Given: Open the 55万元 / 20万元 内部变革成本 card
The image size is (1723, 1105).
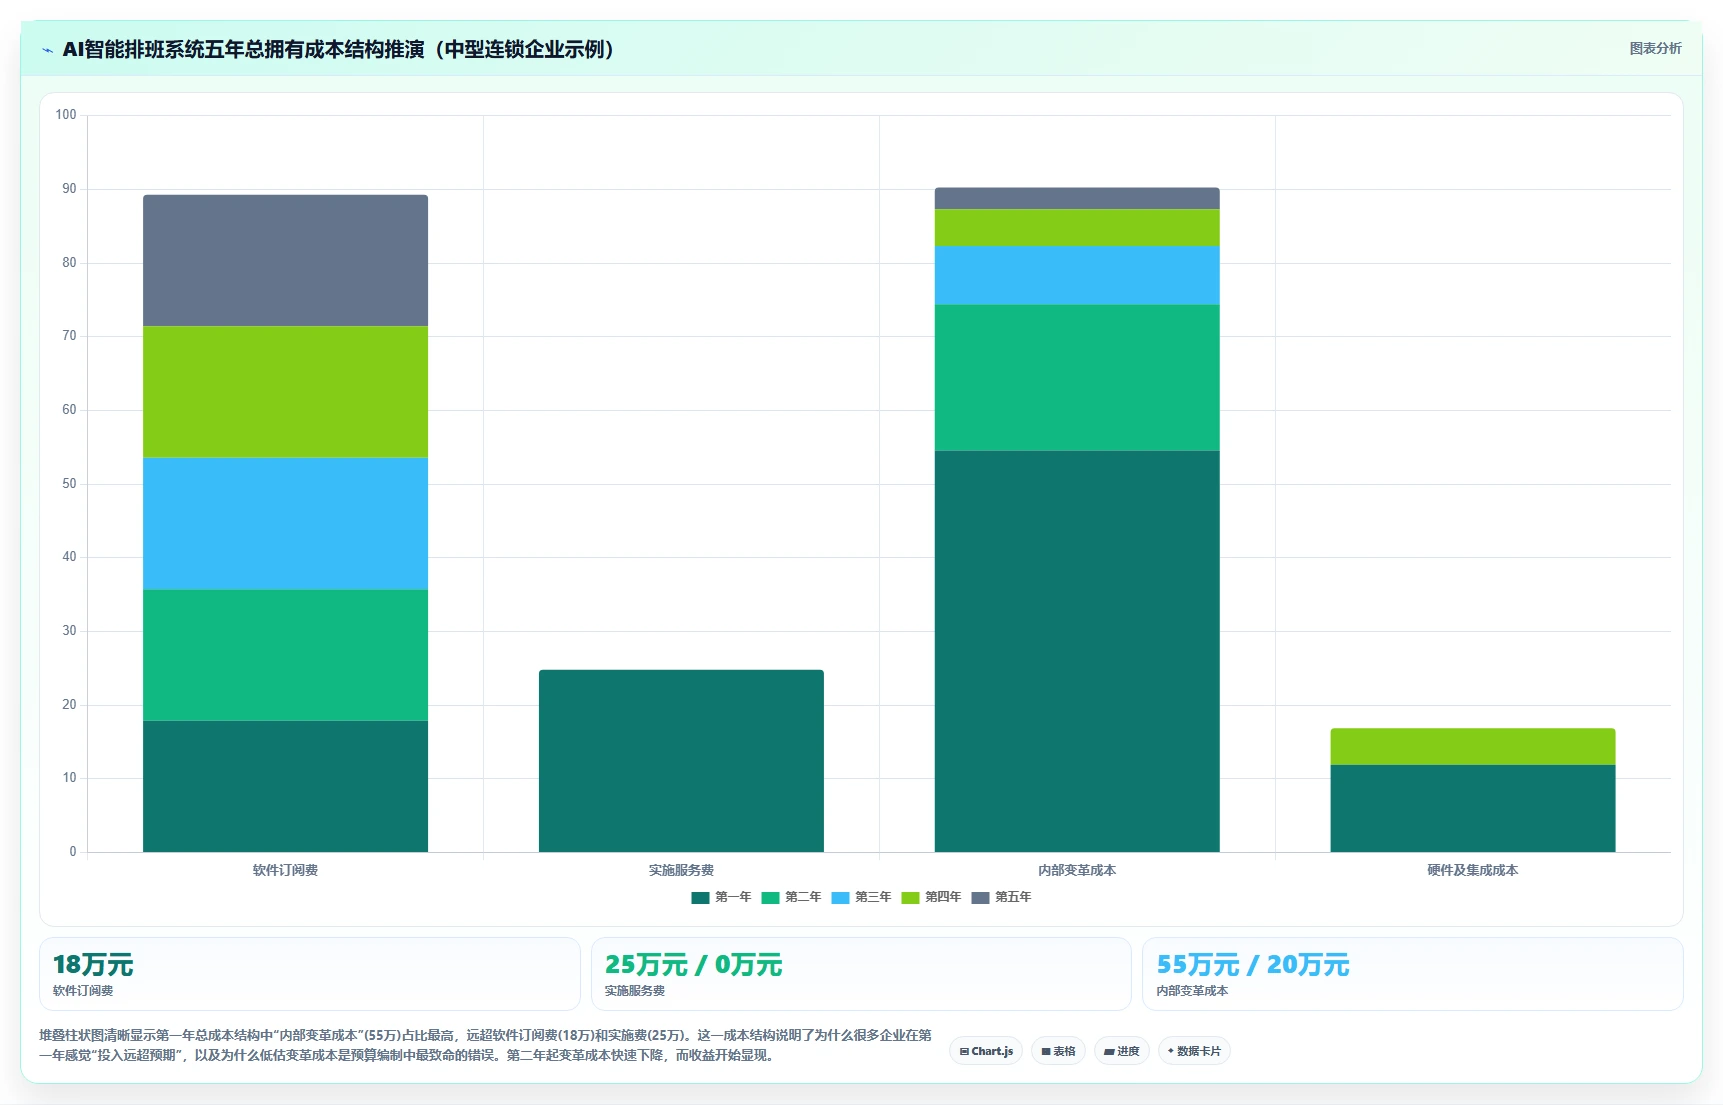Looking at the screenshot, I should click(1413, 974).
